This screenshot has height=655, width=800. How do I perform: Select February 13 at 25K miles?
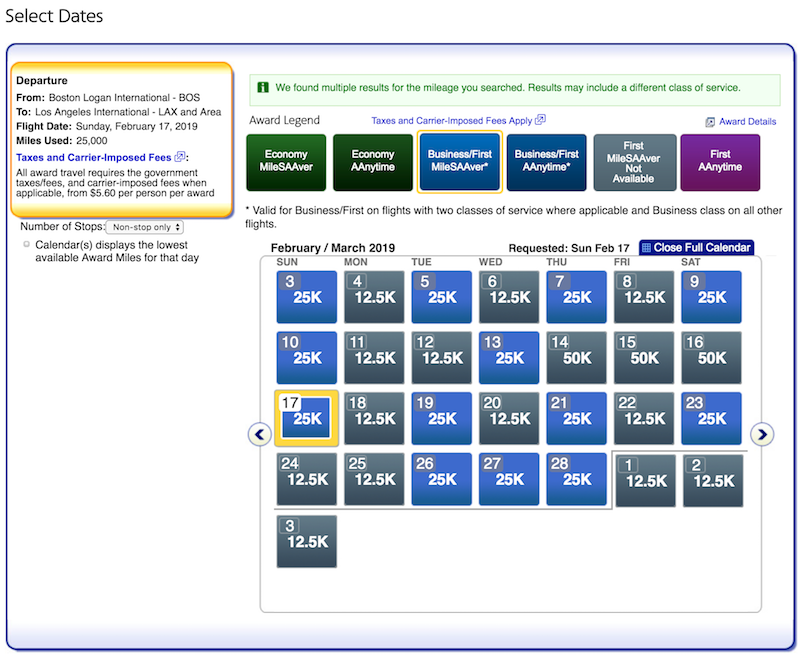coord(509,358)
